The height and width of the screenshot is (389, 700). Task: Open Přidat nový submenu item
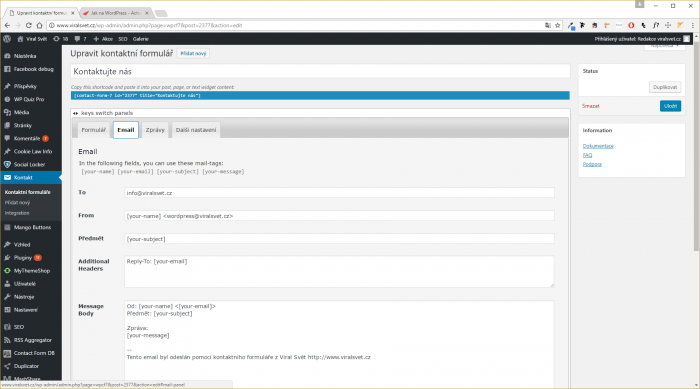coord(17,203)
